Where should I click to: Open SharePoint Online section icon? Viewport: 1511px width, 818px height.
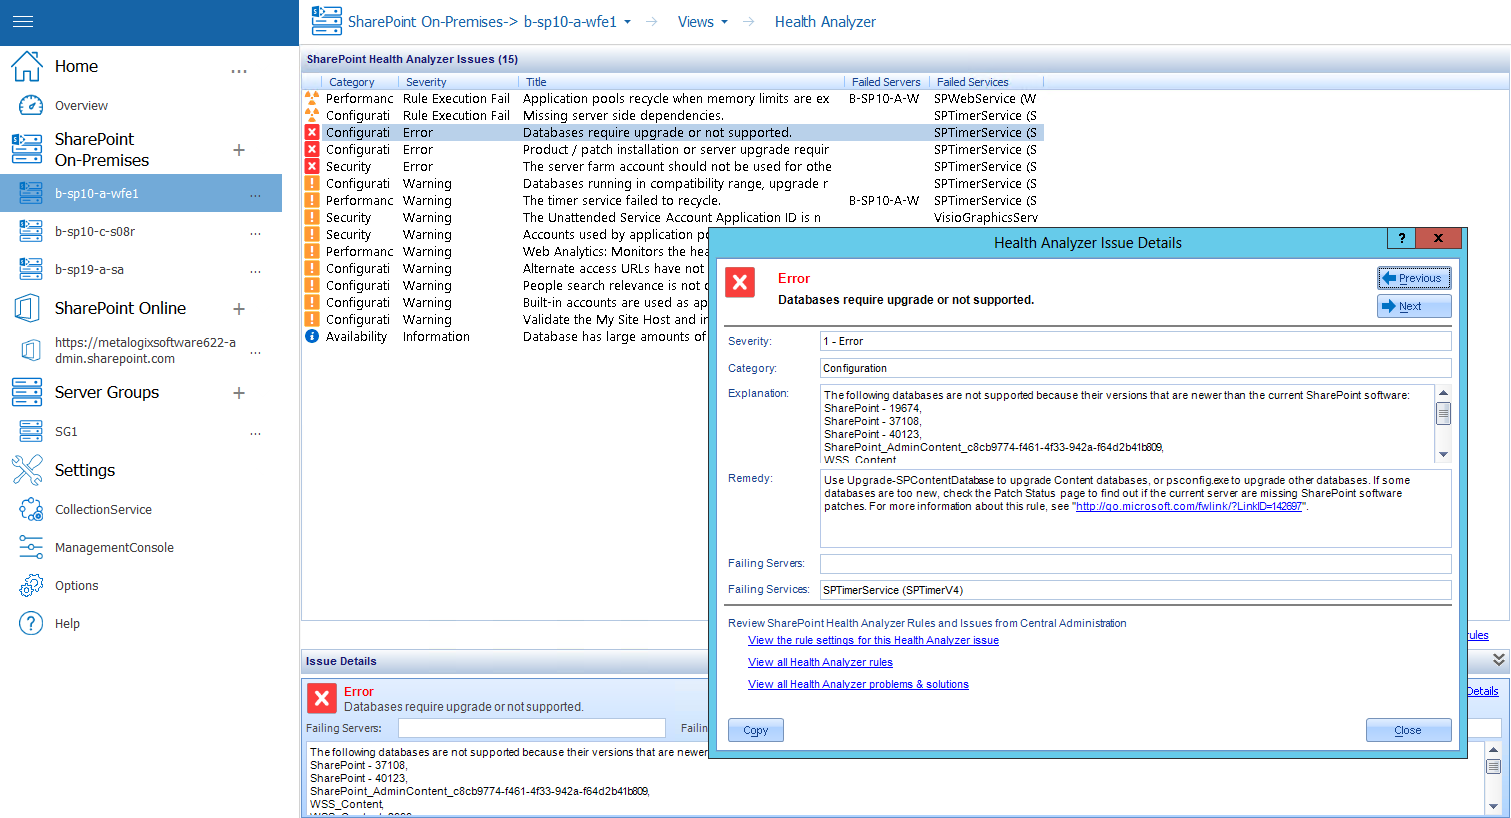pyautogui.click(x=27, y=308)
